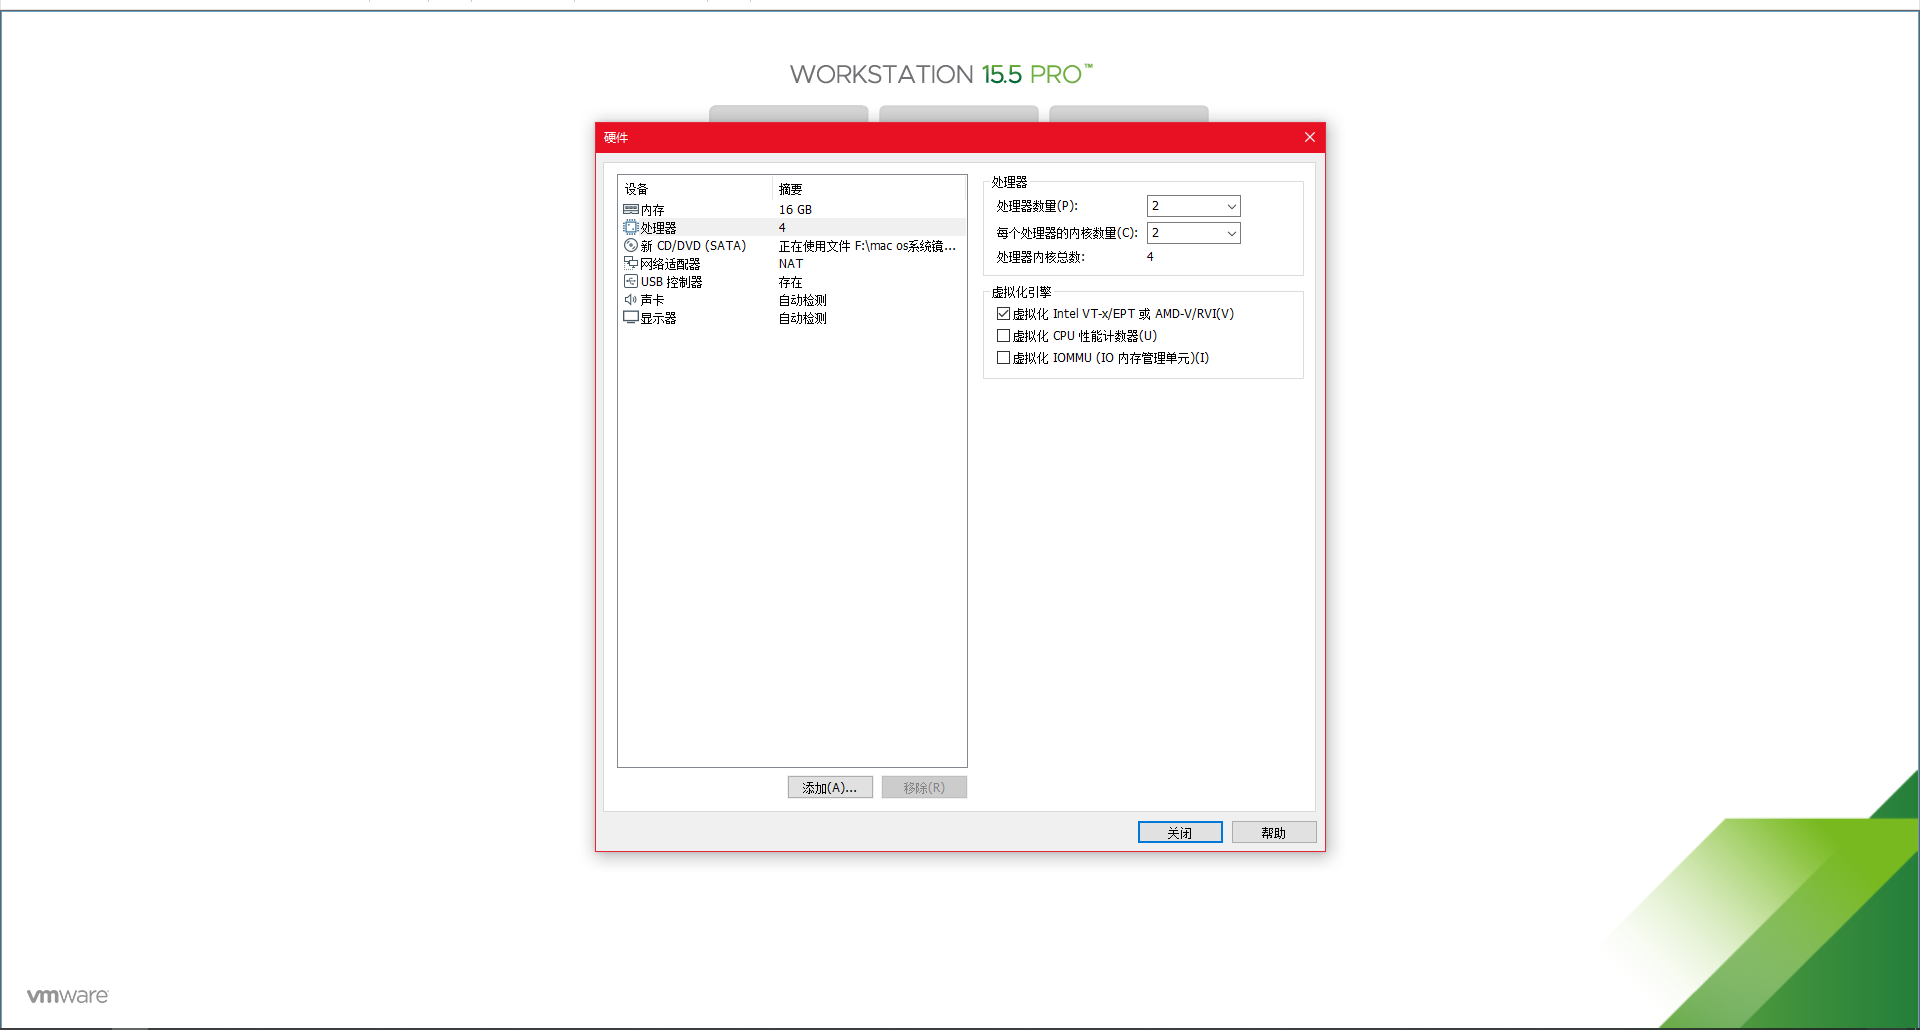1920x1030 pixels.
Task: Click the 处理器内核总数 value 4
Action: click(x=1150, y=257)
